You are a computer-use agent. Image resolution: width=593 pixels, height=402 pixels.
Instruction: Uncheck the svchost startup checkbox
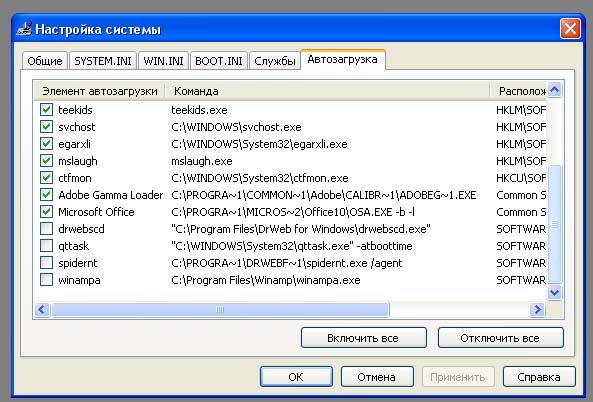[46, 127]
